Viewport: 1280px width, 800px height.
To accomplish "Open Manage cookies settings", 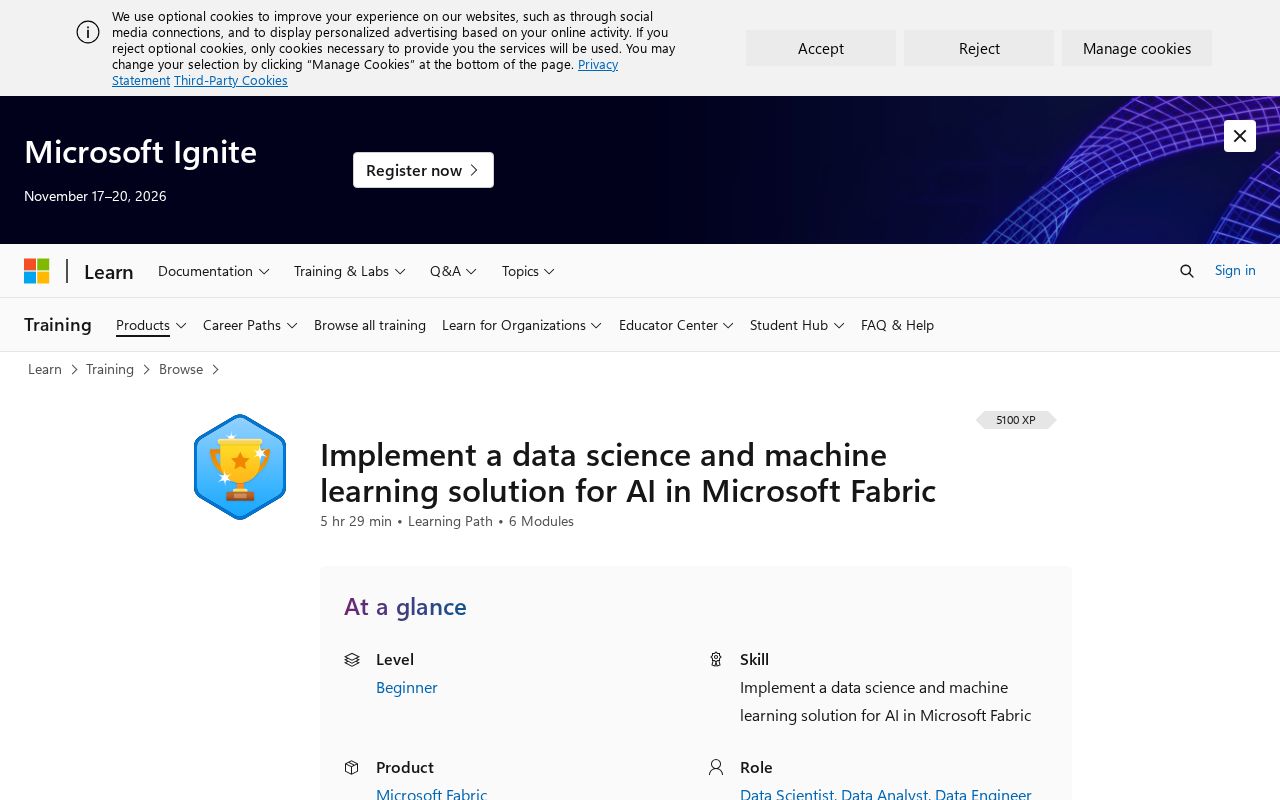I will pos(1137,48).
